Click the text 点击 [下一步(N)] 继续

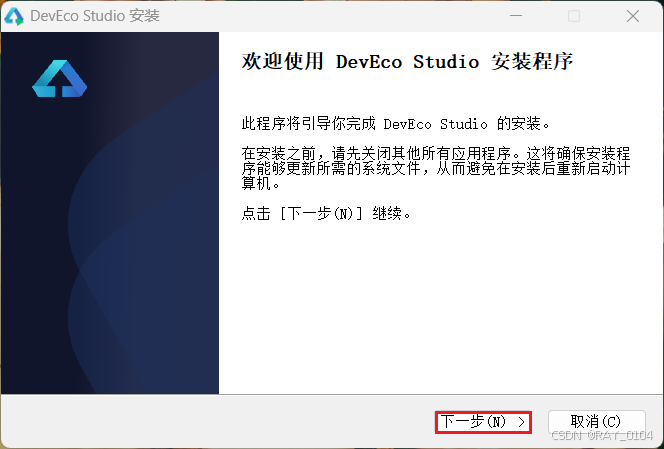pyautogui.click(x=326, y=213)
